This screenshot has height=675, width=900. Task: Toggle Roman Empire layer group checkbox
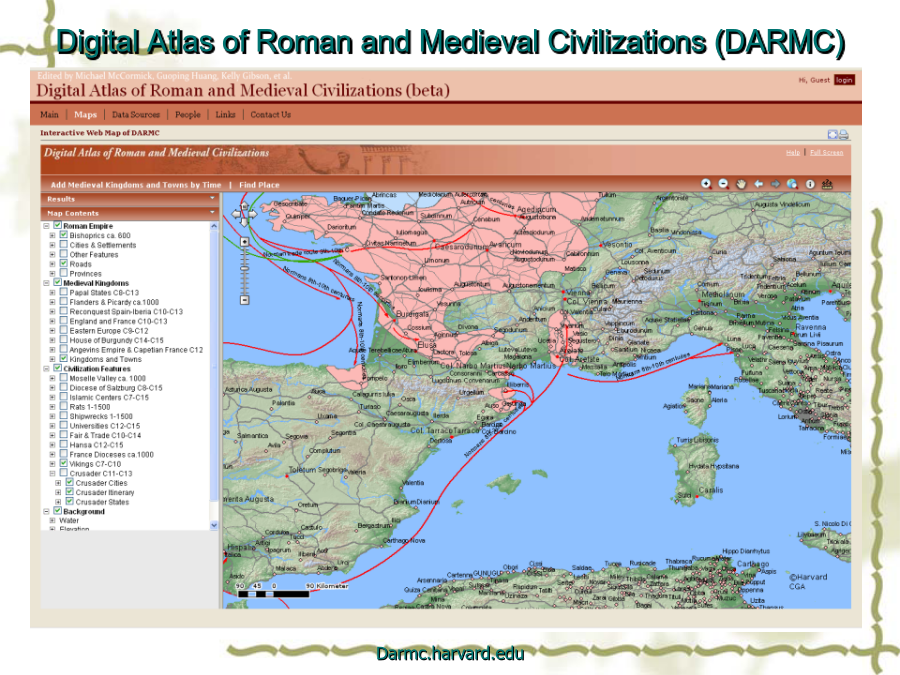coord(57,226)
